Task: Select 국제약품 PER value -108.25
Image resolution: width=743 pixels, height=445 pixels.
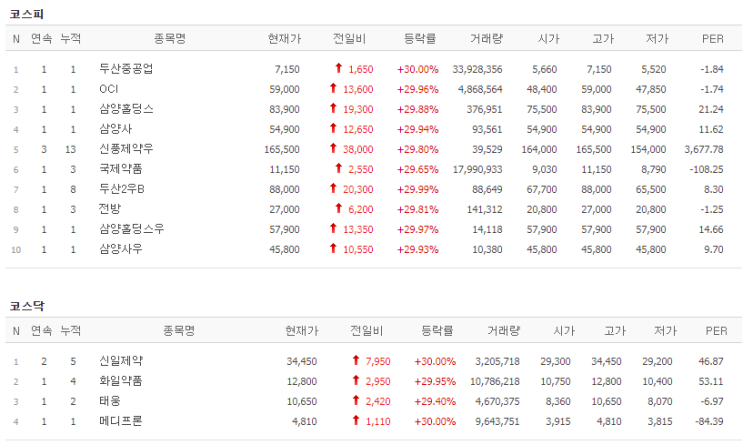Action: pyautogui.click(x=707, y=169)
